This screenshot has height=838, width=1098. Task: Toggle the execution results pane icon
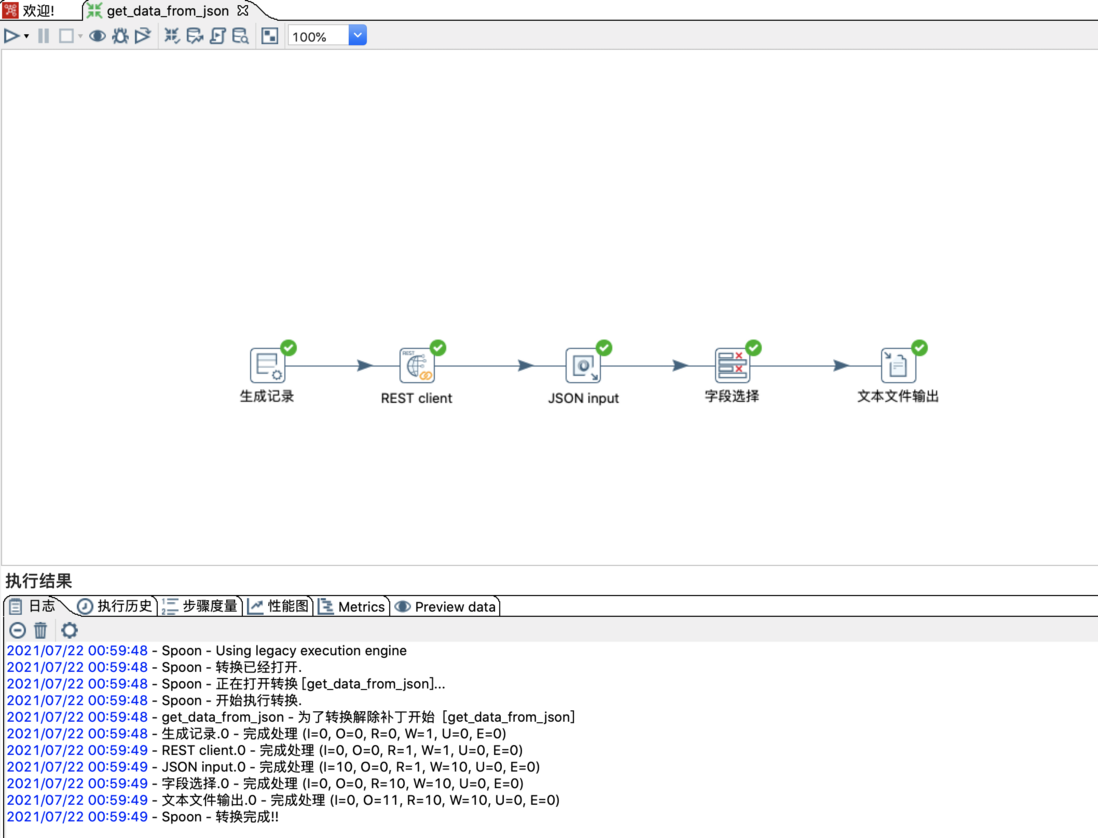[x=270, y=36]
